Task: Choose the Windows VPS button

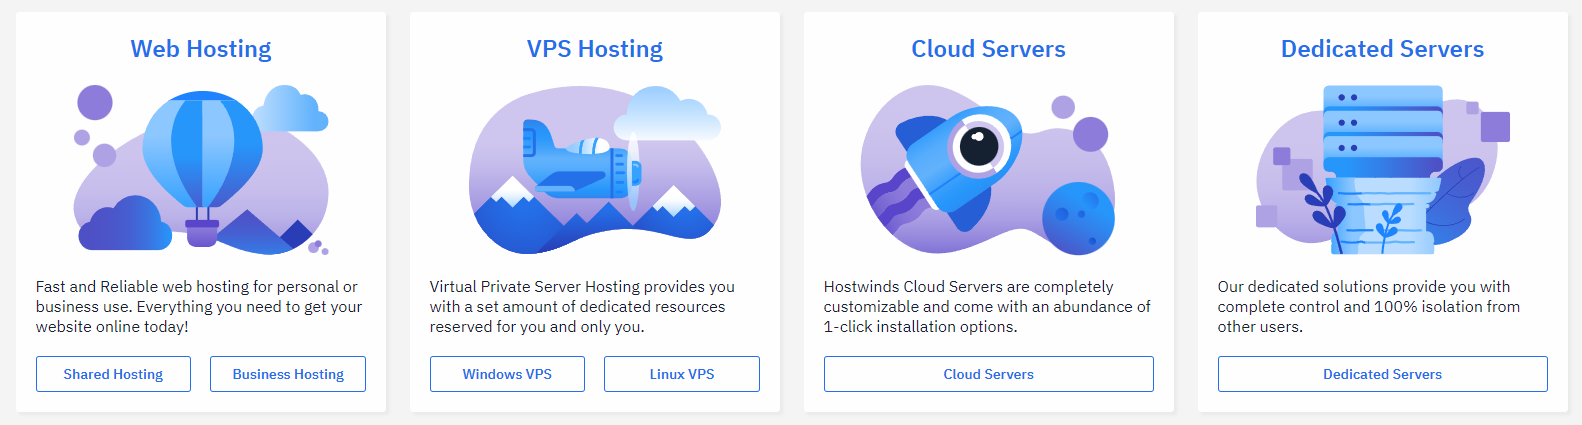Action: point(507,374)
